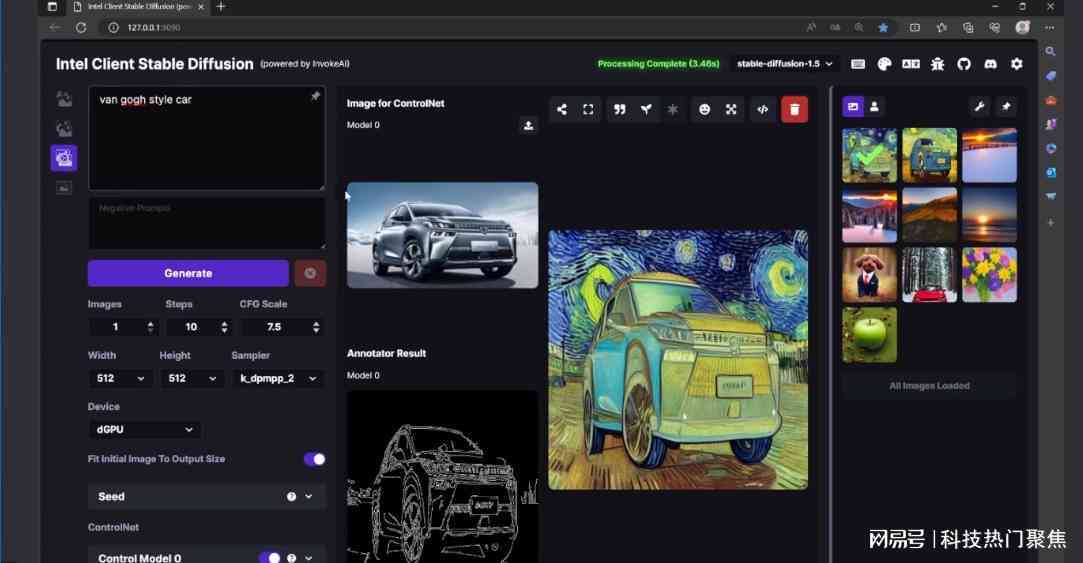This screenshot has width=1083, height=563.
Task: Toggle Fit Initial Image To Output Size
Action: 314,459
